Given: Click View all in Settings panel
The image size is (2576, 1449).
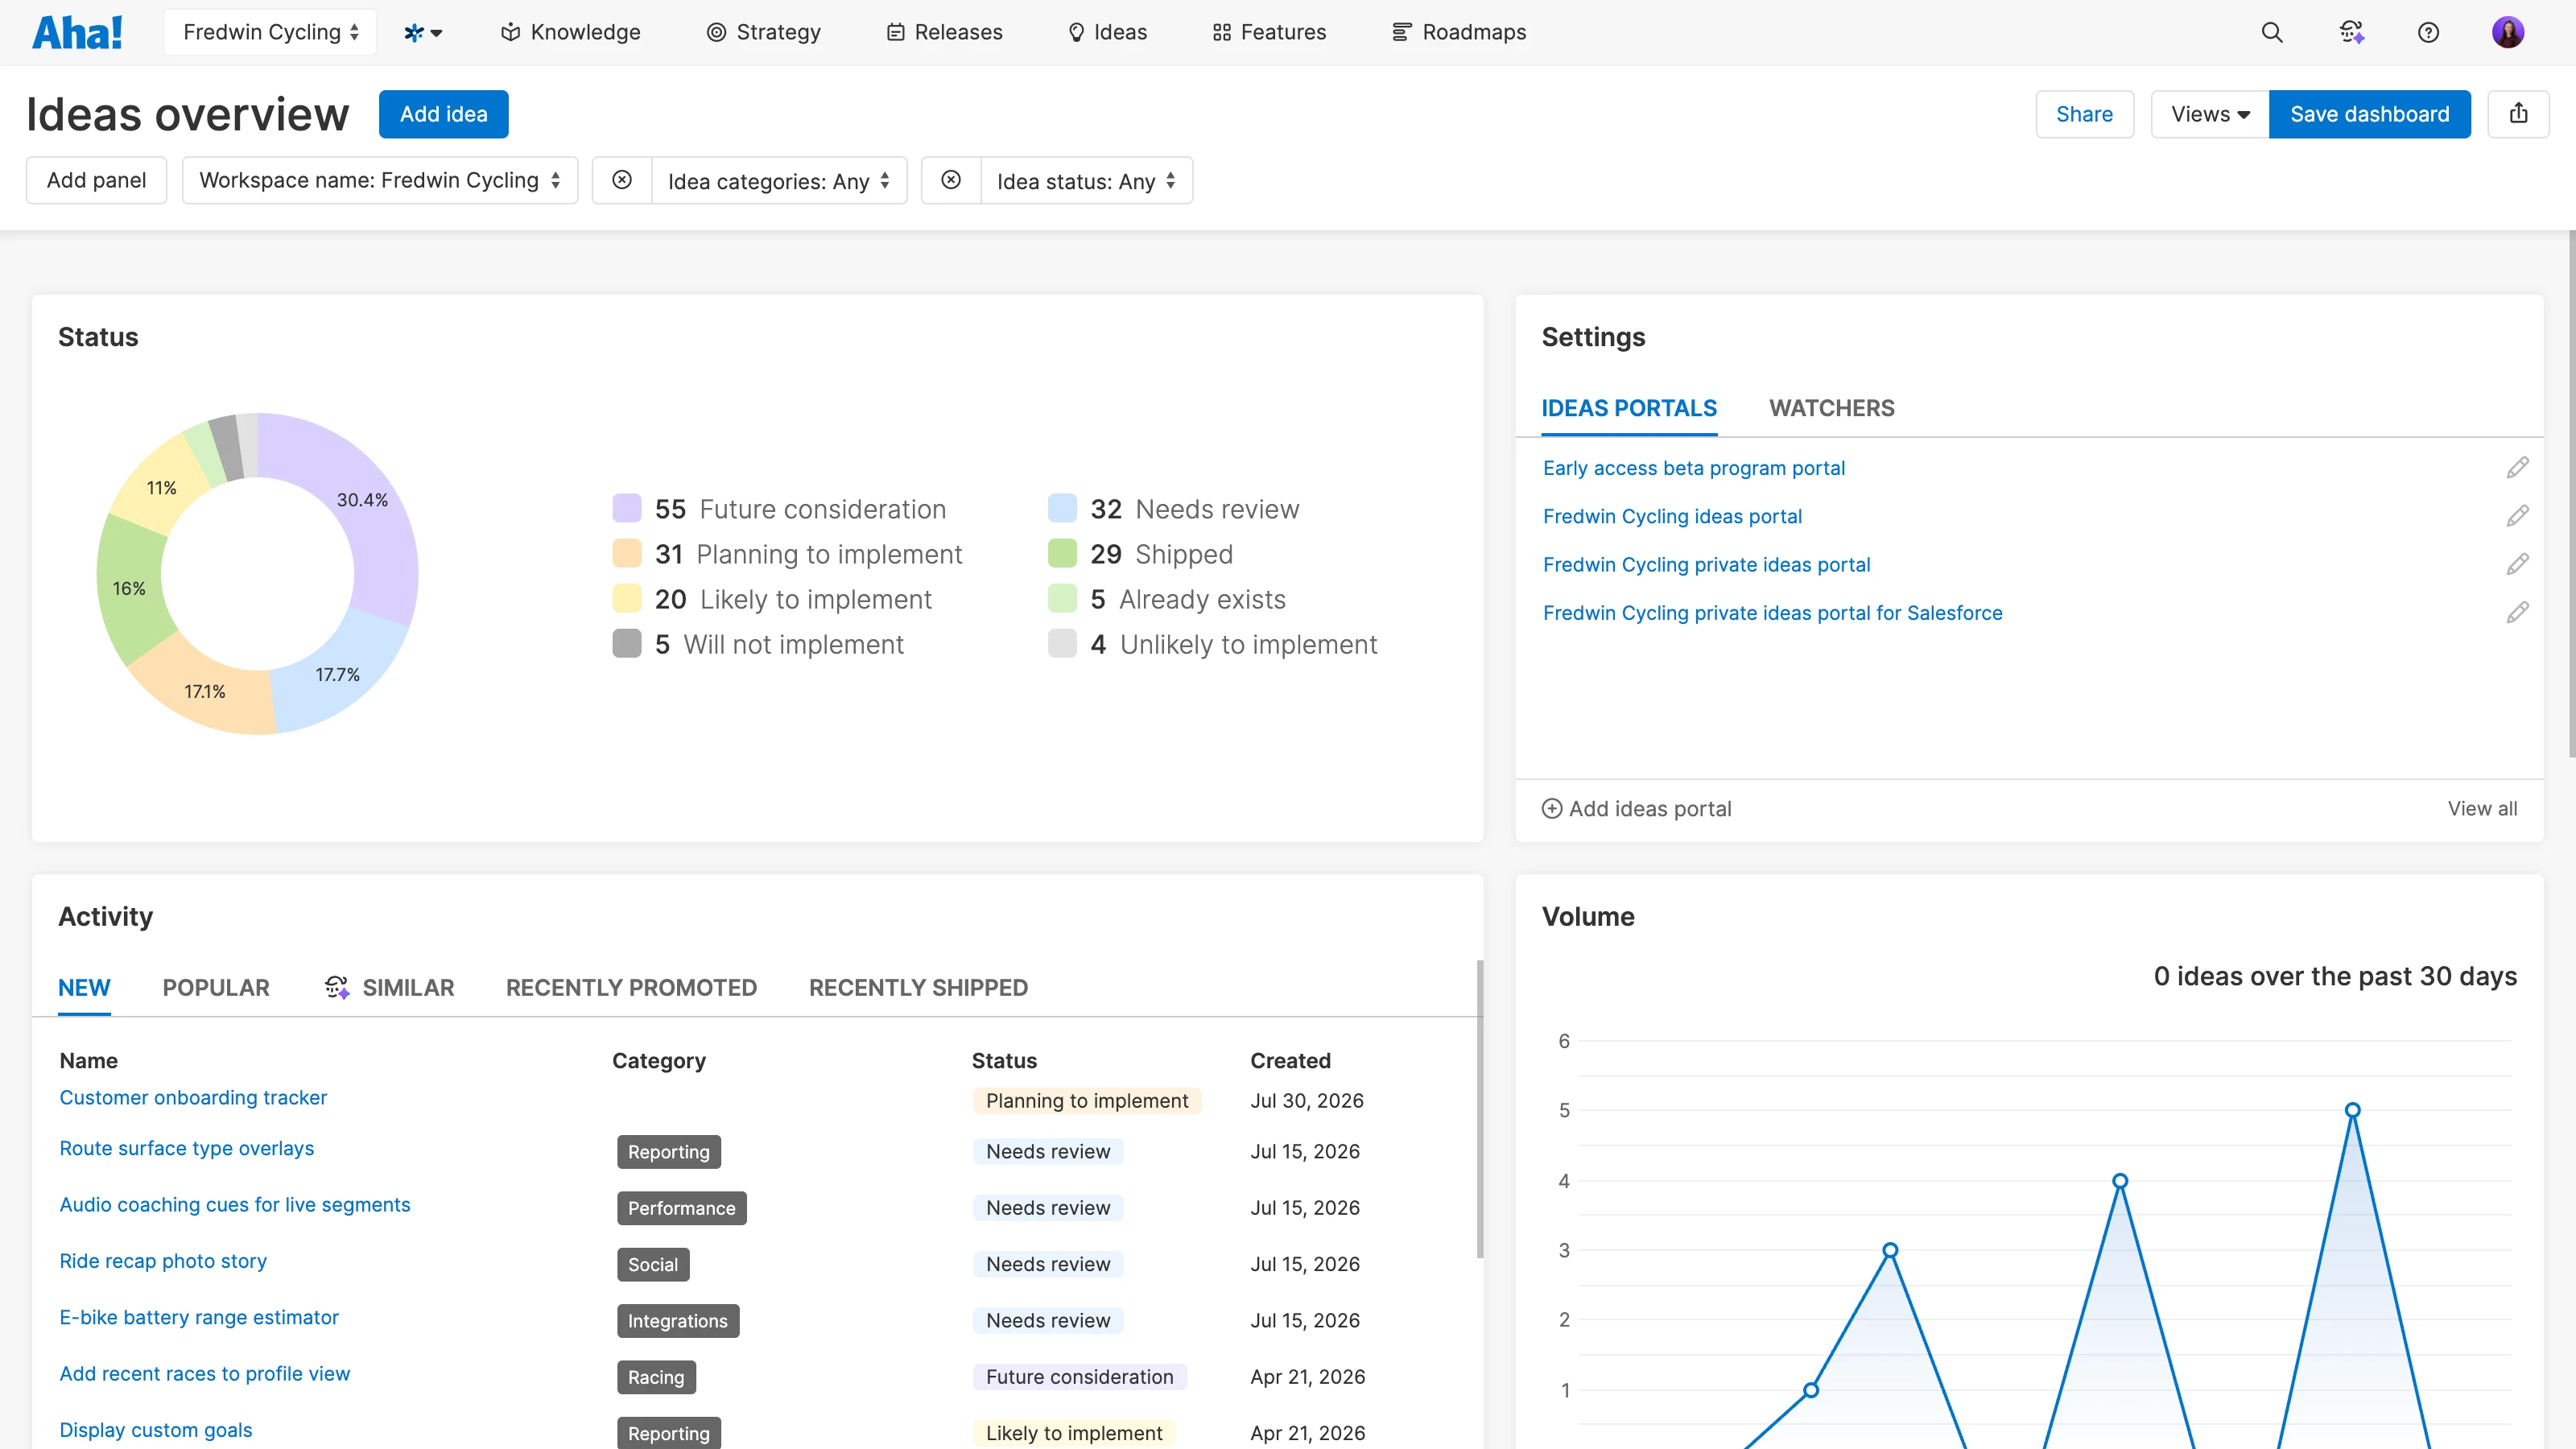Looking at the screenshot, I should point(2482,808).
